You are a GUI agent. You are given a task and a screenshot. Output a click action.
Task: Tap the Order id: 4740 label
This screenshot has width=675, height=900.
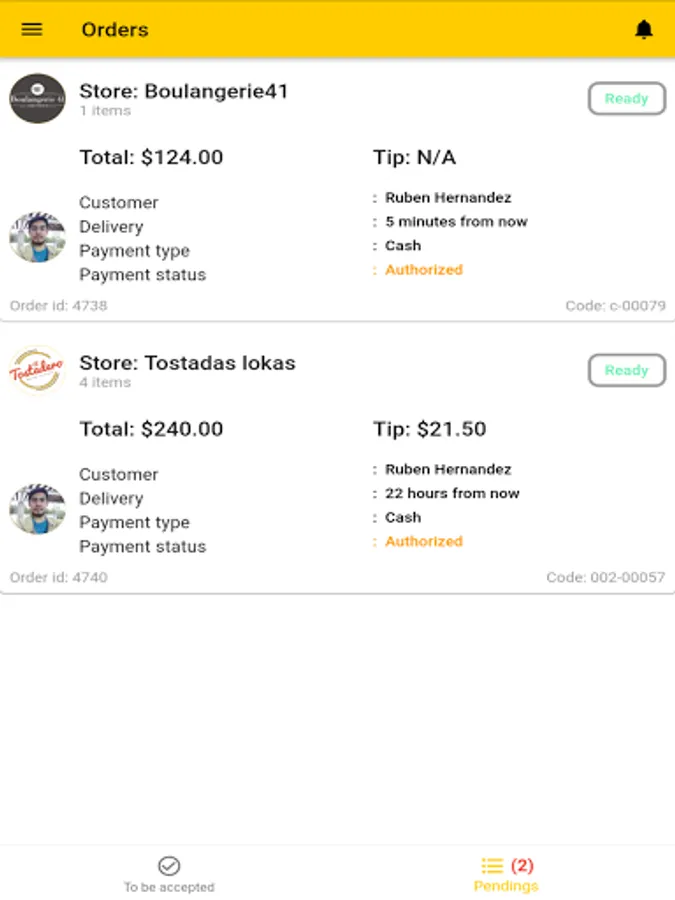(59, 577)
